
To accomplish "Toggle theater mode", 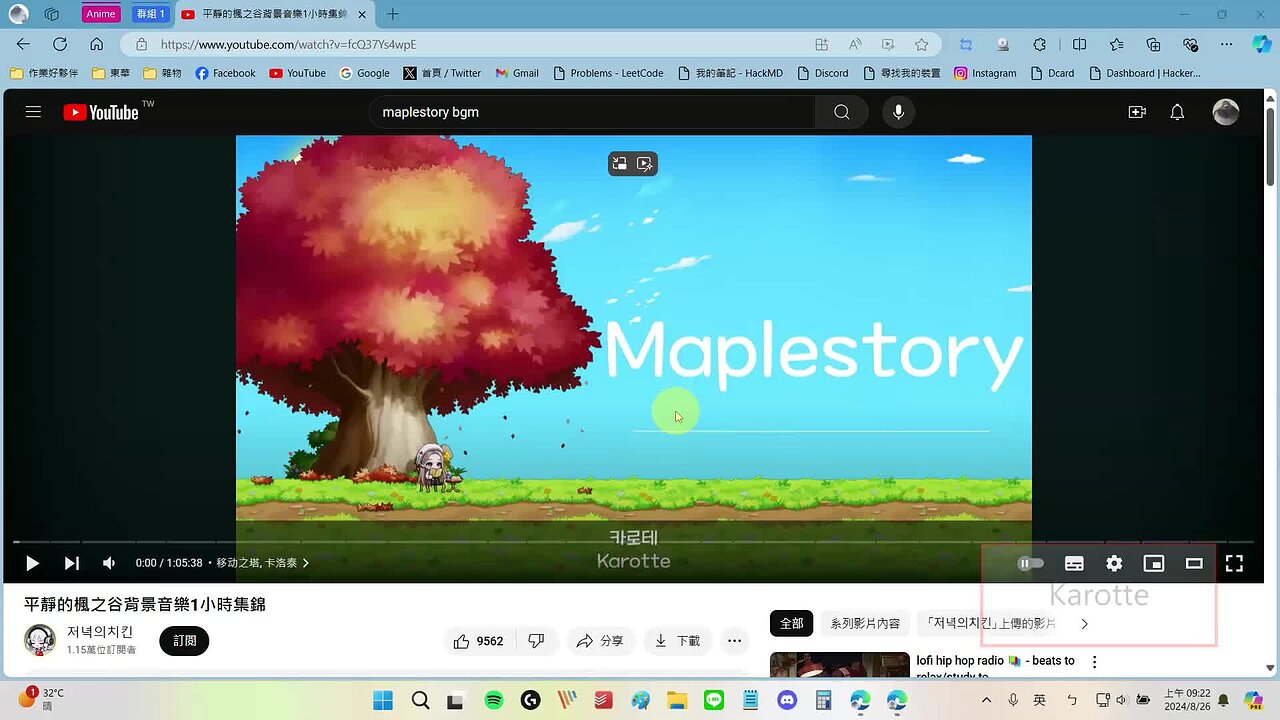I will [x=1194, y=563].
